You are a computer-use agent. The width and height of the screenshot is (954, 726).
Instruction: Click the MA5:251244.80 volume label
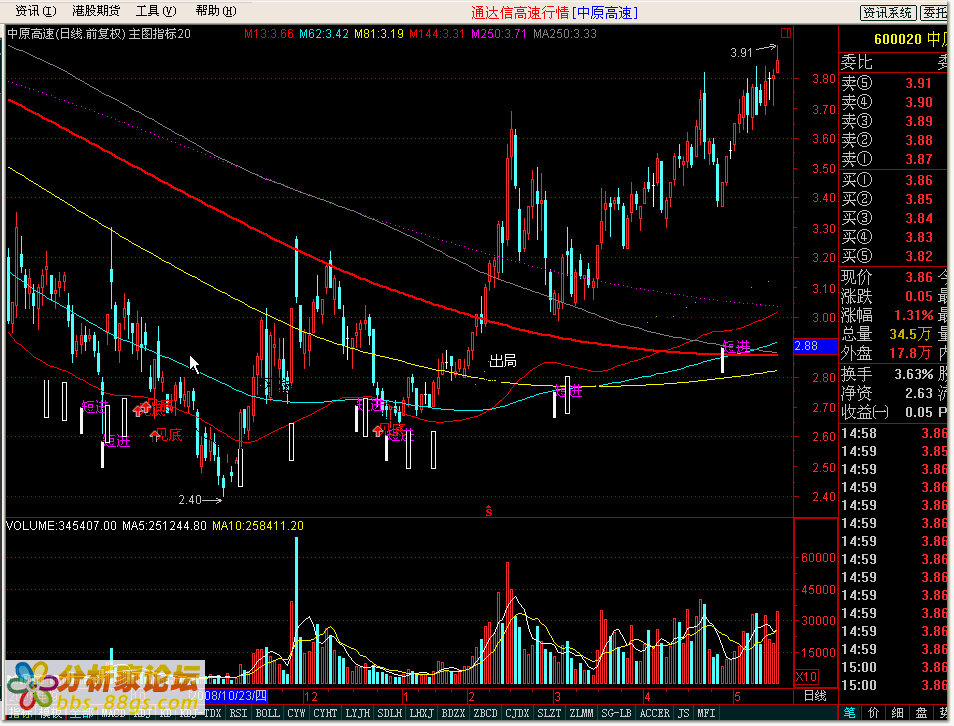tap(164, 526)
